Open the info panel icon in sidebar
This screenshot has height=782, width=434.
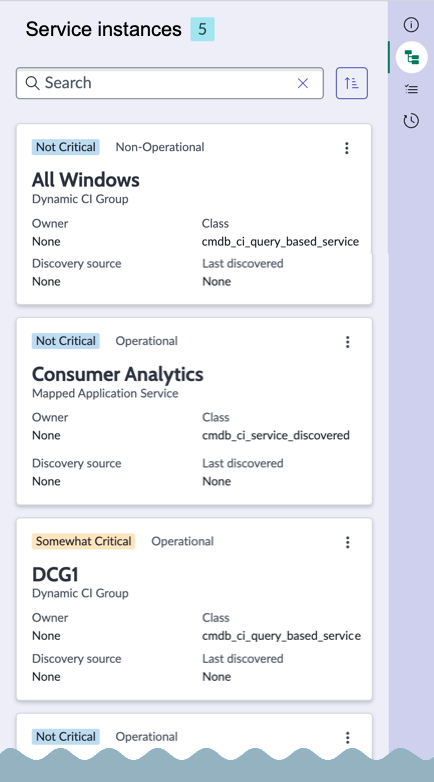coord(411,25)
